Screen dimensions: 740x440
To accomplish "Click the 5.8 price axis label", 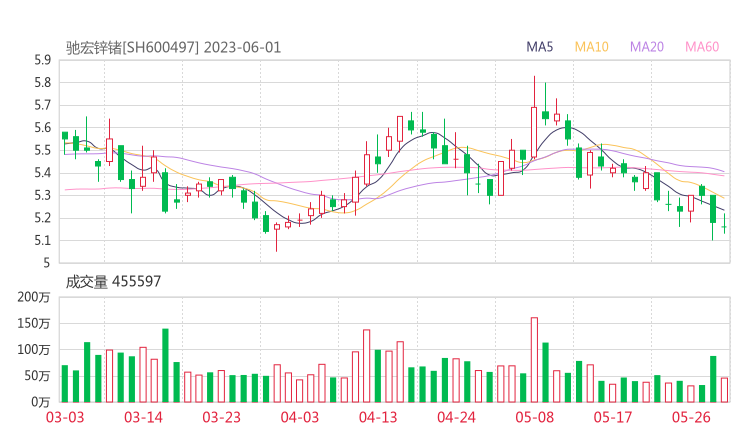I will 42,83.
